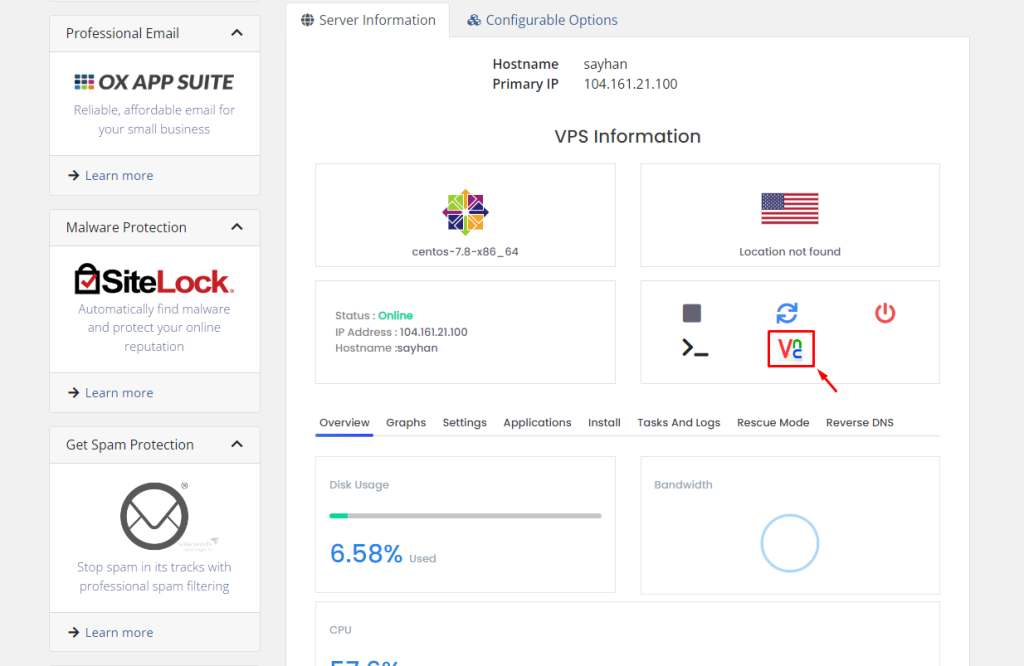
Task: Click the SiteLock logo
Action: [154, 279]
